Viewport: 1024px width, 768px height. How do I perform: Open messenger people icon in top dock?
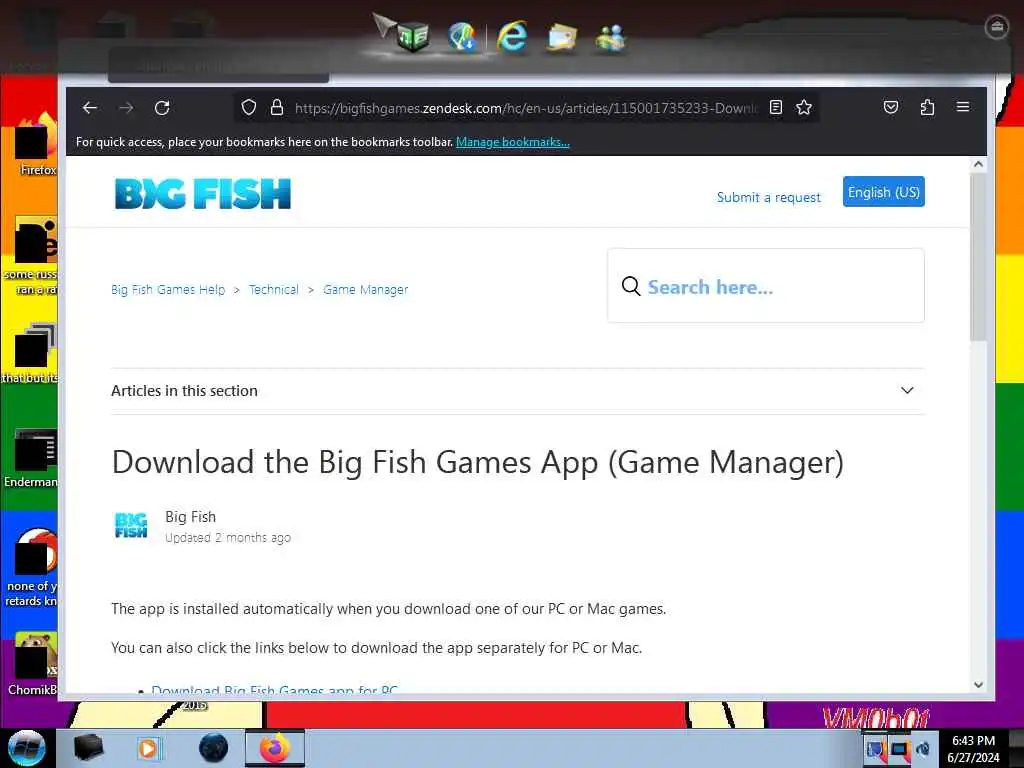click(x=611, y=37)
